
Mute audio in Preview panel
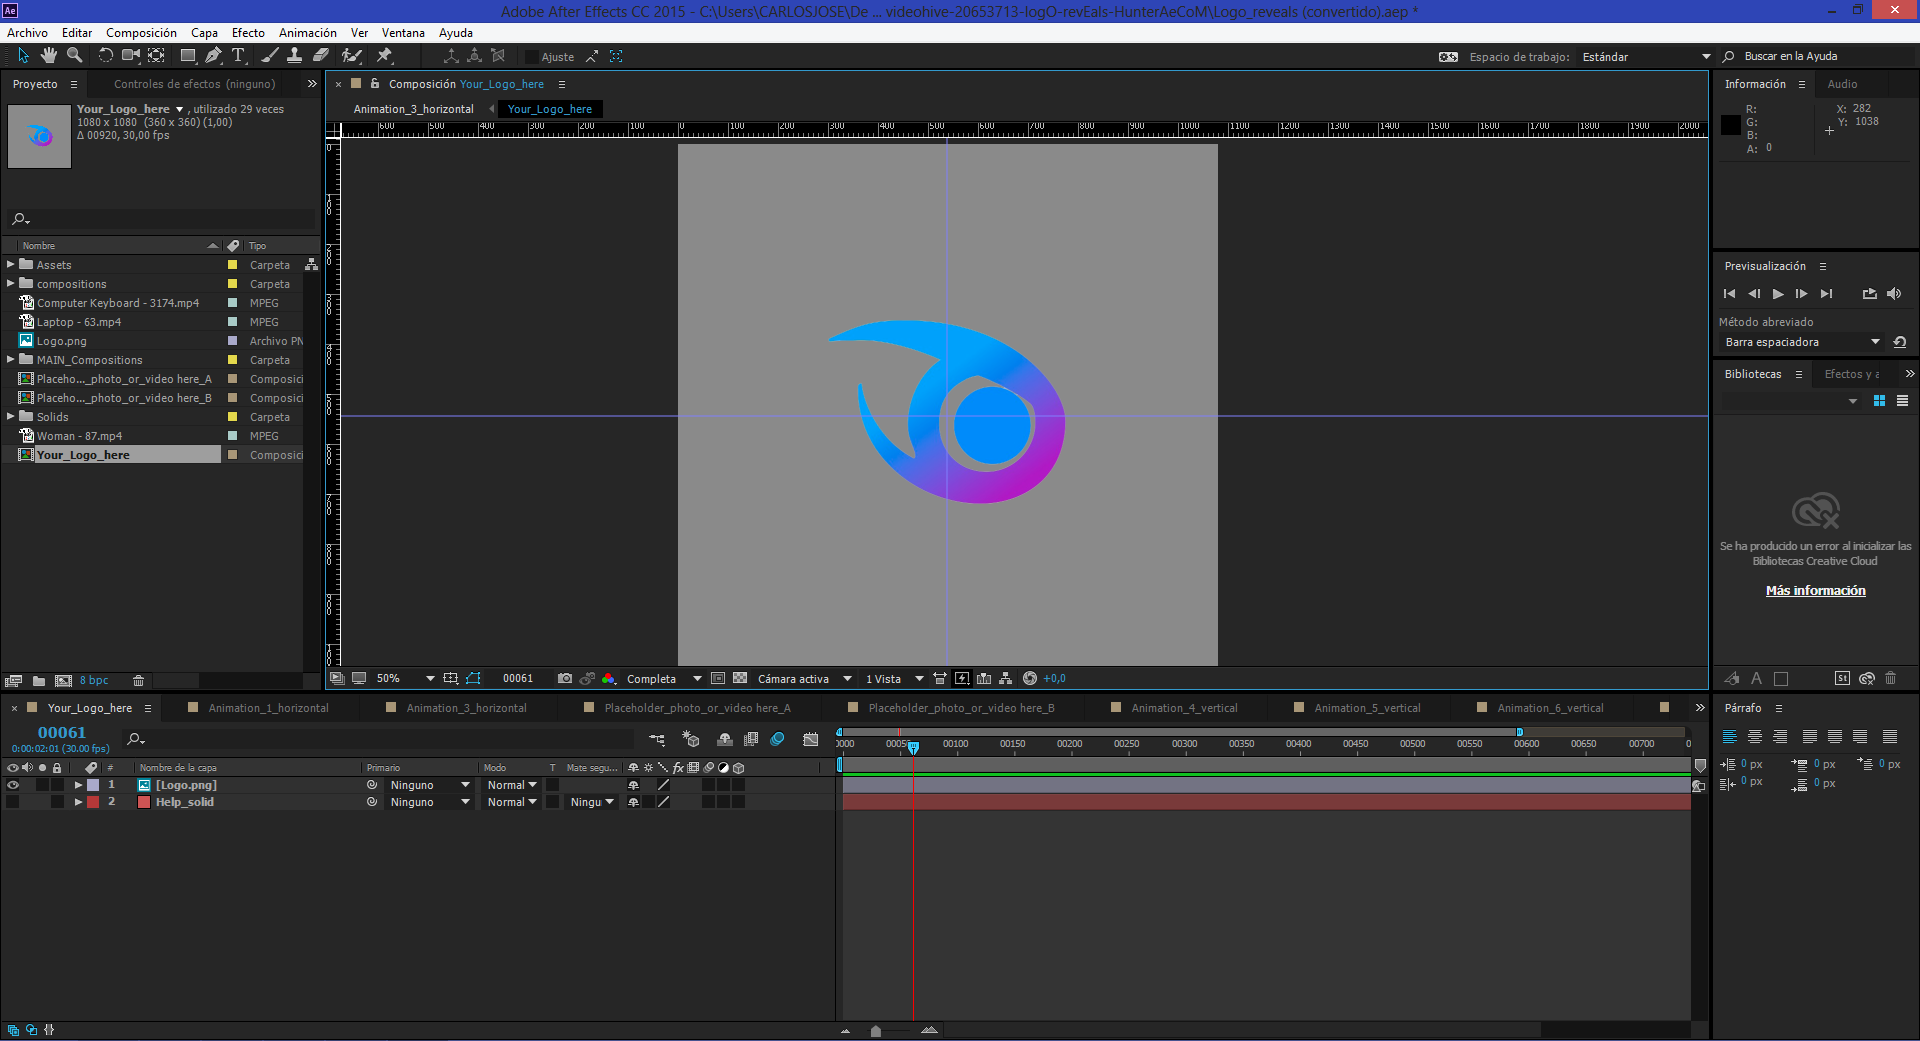tap(1894, 294)
